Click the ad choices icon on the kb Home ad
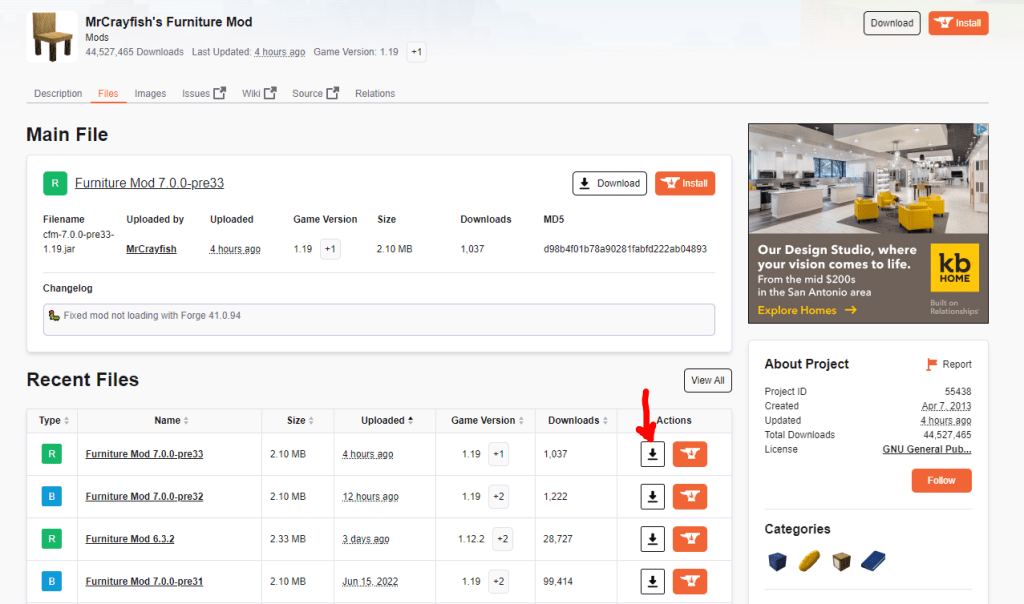 (982, 129)
